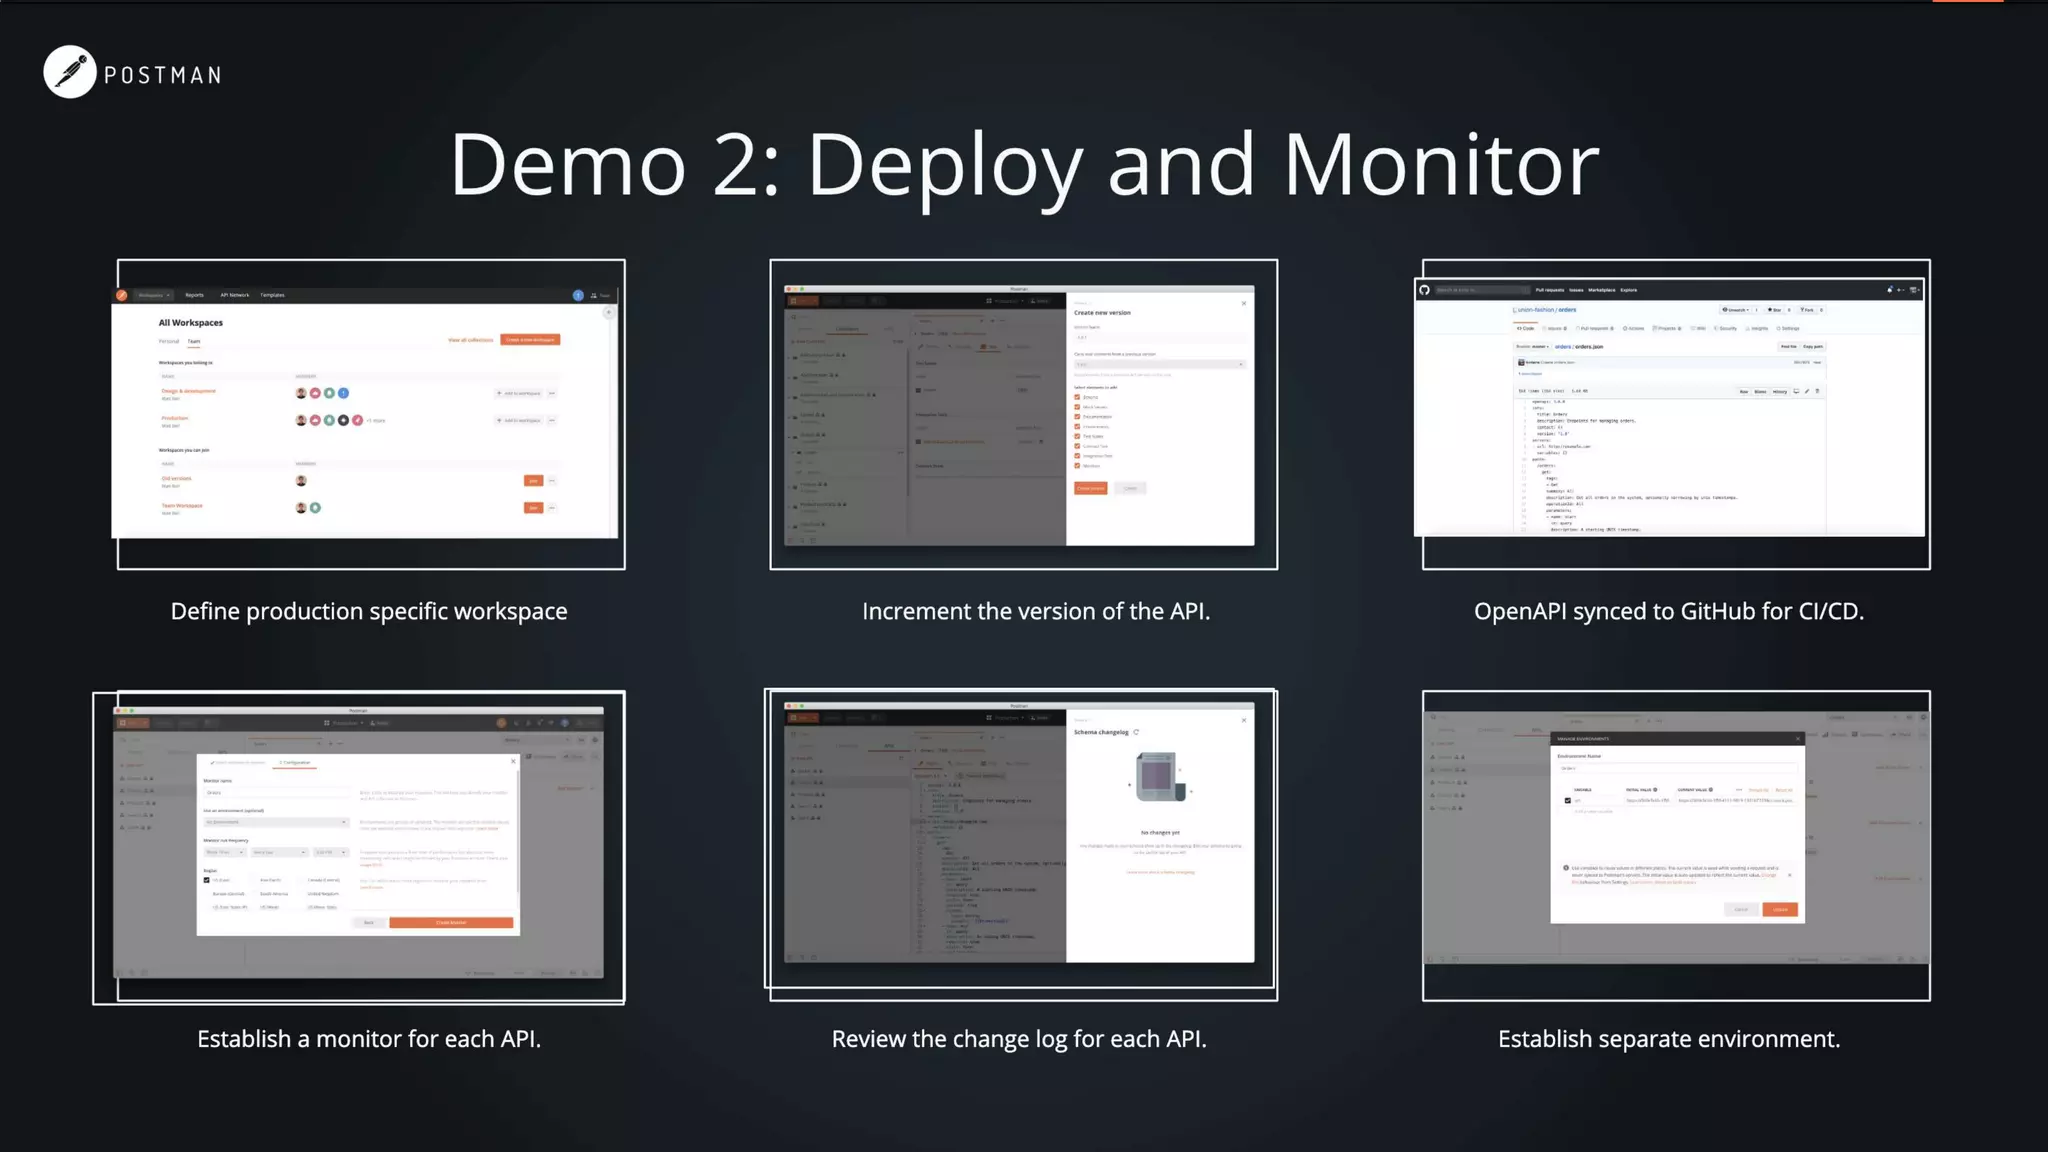The height and width of the screenshot is (1152, 2048).
Task: Click the Monitor name input field
Action: tap(276, 792)
